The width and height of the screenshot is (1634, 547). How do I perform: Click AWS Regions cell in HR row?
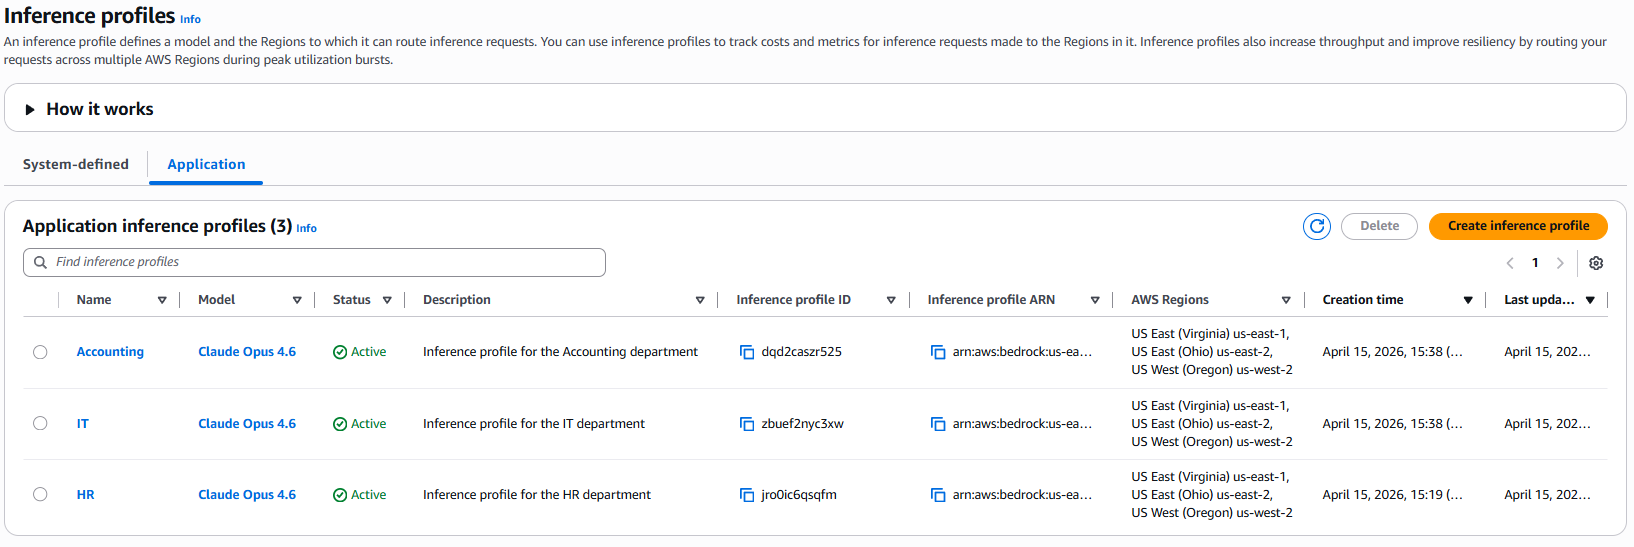pos(1212,495)
